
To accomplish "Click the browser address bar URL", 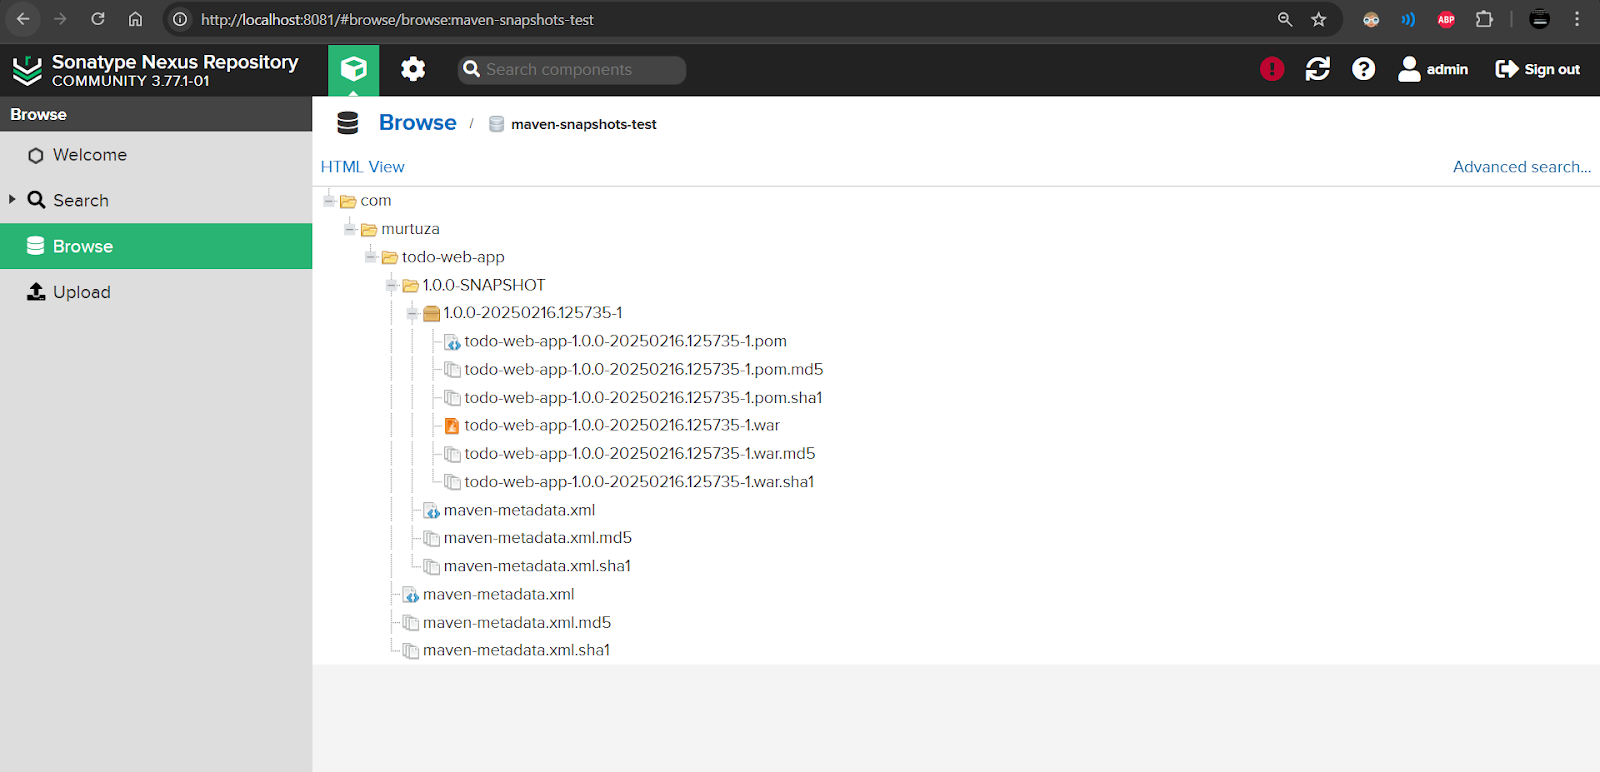I will click(x=397, y=20).
